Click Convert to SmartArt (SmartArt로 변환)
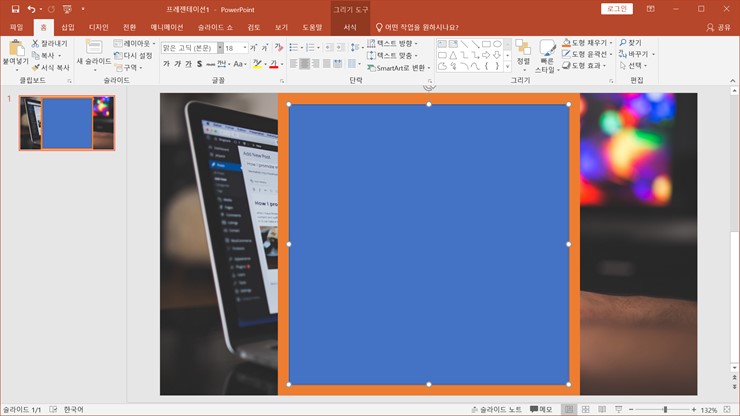Image resolution: width=740 pixels, height=416 pixels. (x=399, y=68)
